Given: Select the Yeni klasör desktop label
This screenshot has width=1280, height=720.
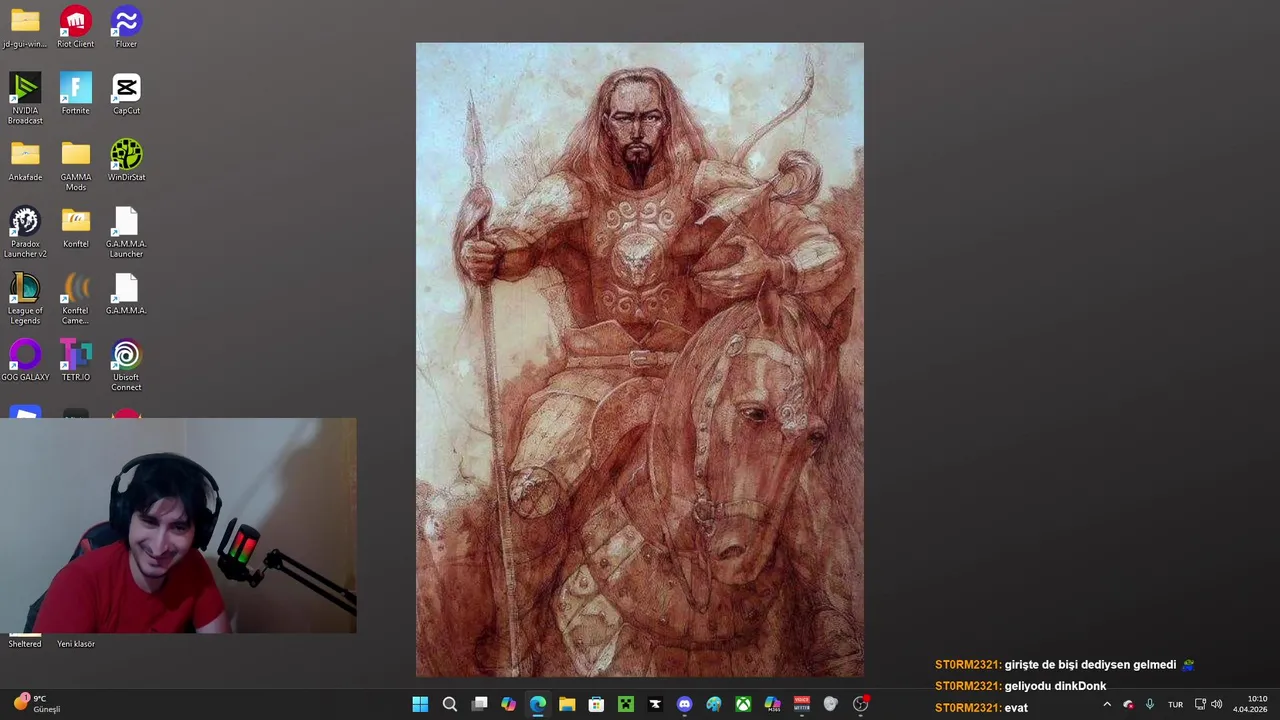Looking at the screenshot, I should point(76,644).
